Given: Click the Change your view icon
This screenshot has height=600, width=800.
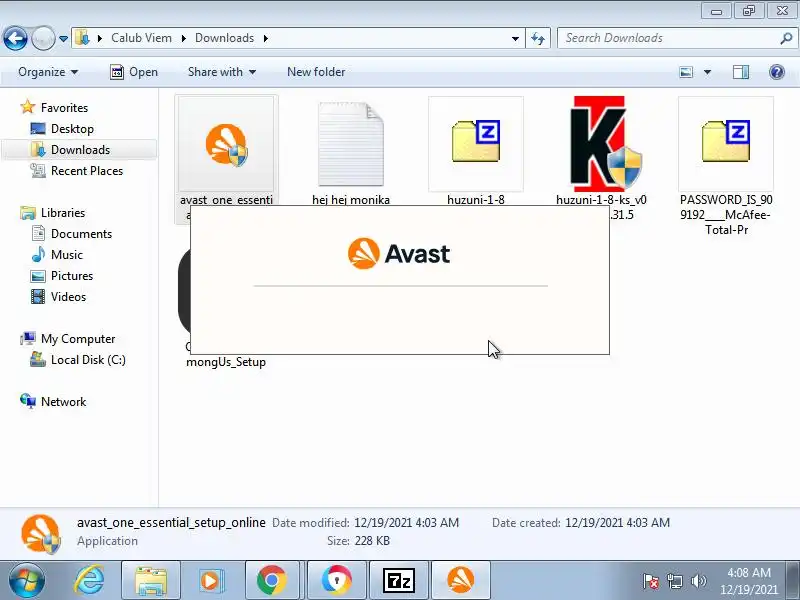Looking at the screenshot, I should pos(686,72).
